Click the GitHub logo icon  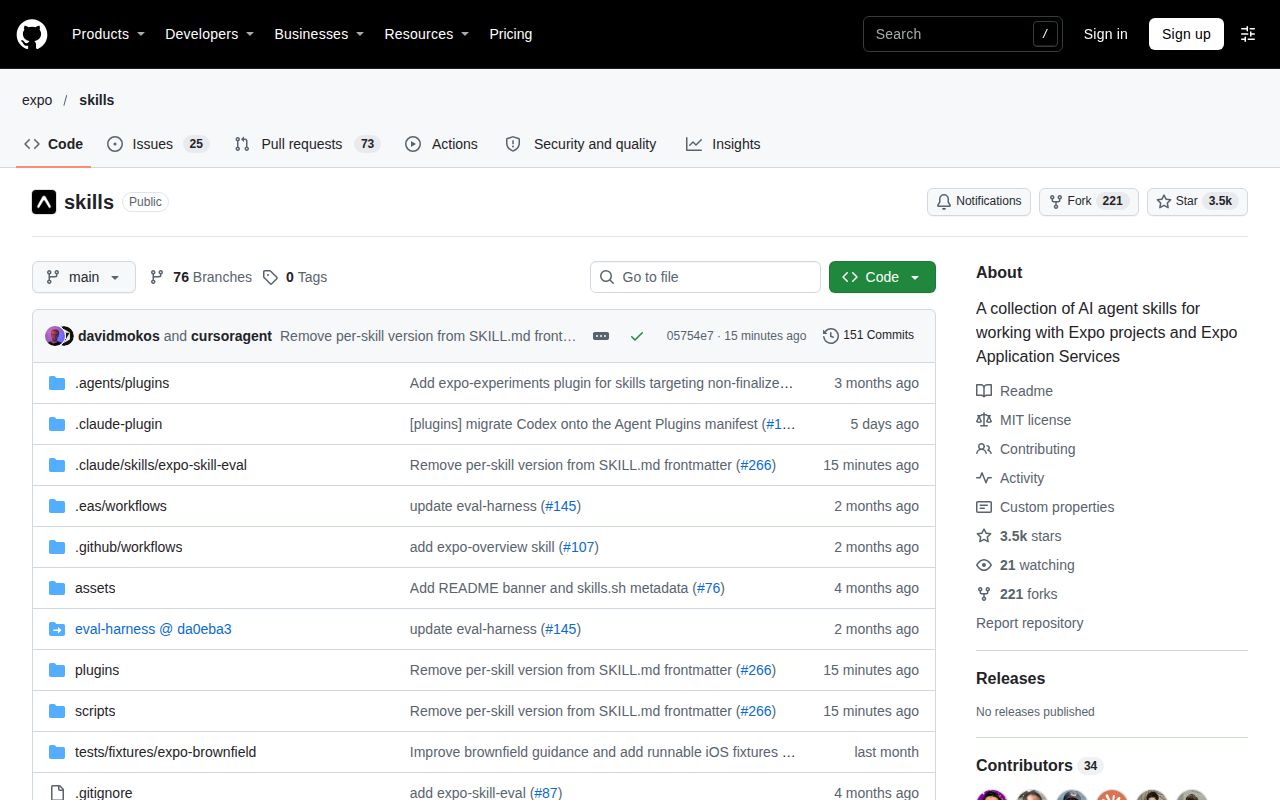tap(32, 34)
